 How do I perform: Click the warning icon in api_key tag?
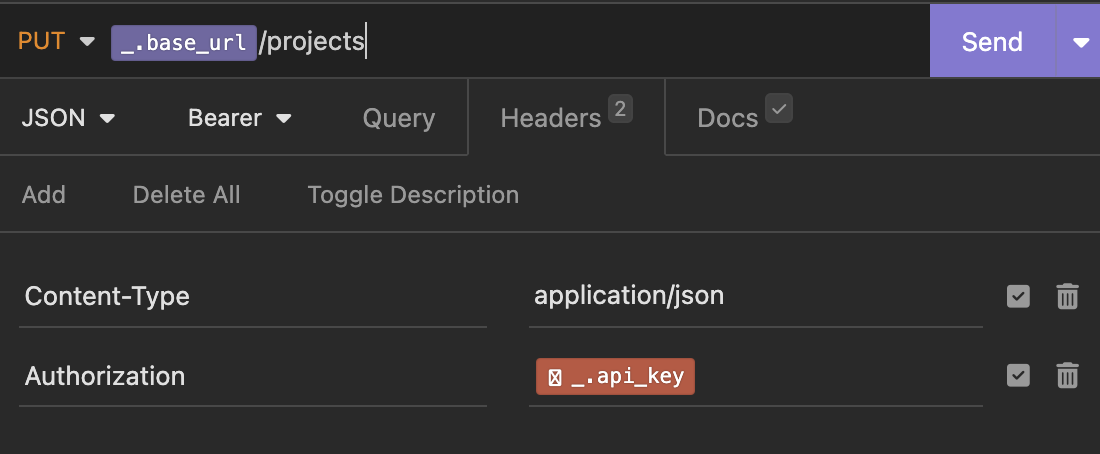click(x=554, y=378)
